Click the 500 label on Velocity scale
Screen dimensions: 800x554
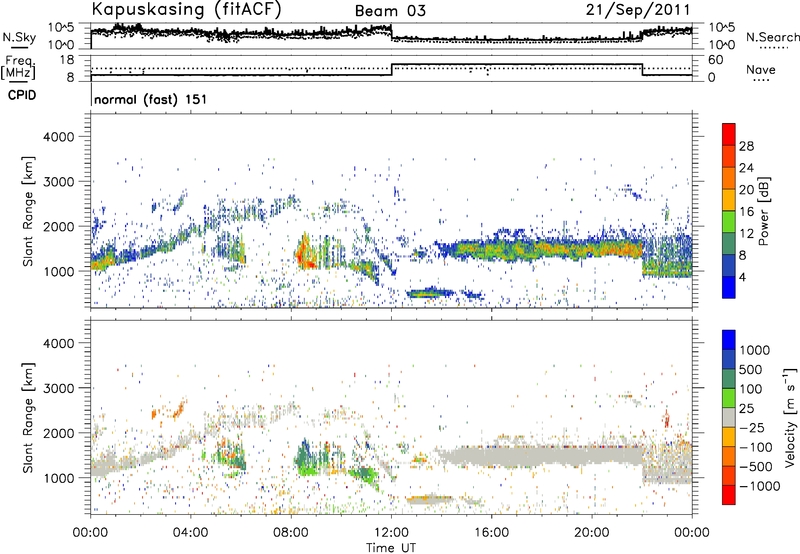point(751,369)
